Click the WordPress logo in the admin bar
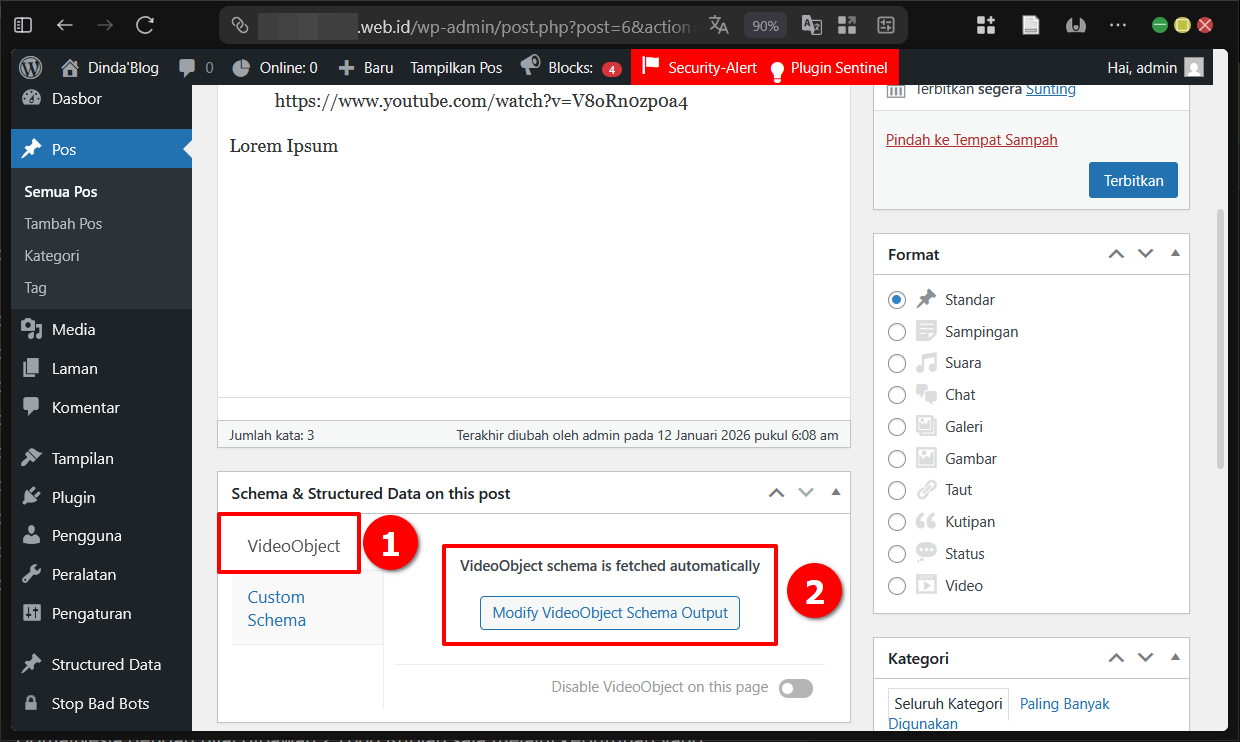This screenshot has width=1240, height=742. coord(30,68)
